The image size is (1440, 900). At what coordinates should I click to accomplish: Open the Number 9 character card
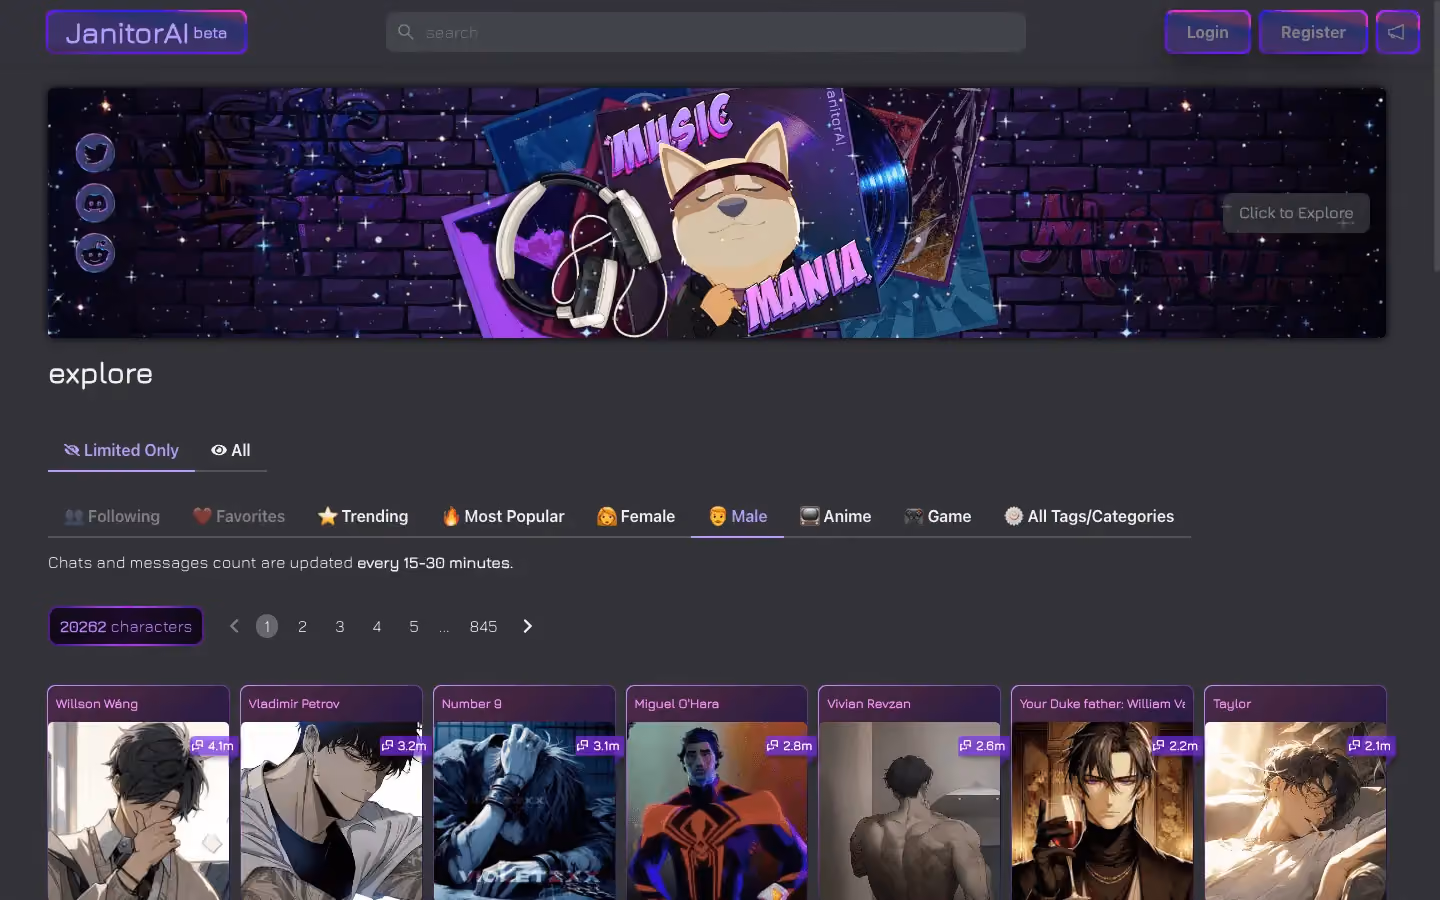tap(524, 793)
